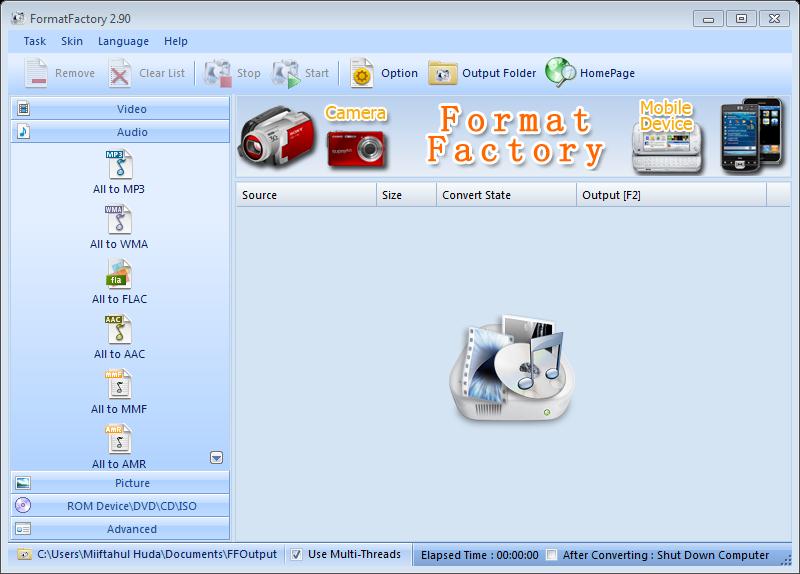Click the Start conversion icon
This screenshot has height=574, width=800.
tap(286, 73)
